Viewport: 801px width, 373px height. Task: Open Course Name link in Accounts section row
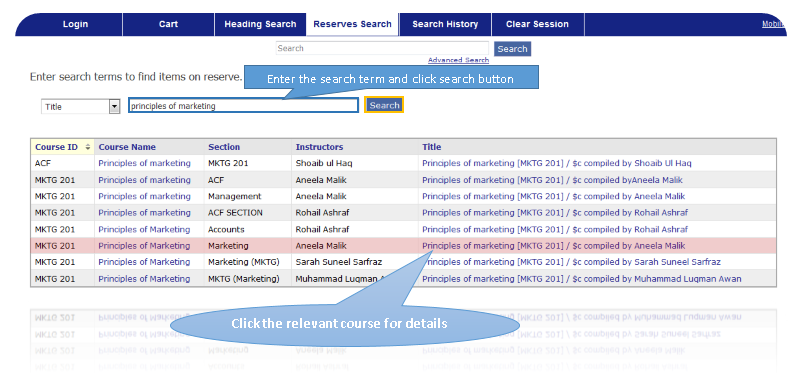(x=144, y=229)
